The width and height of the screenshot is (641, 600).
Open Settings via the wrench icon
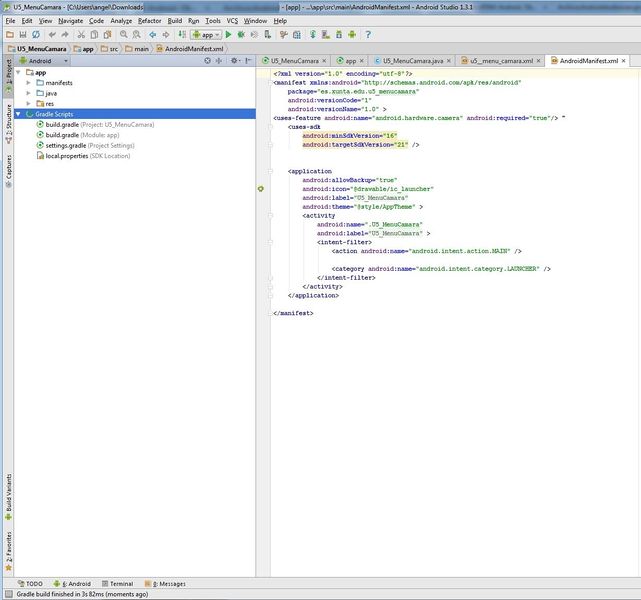coord(283,35)
